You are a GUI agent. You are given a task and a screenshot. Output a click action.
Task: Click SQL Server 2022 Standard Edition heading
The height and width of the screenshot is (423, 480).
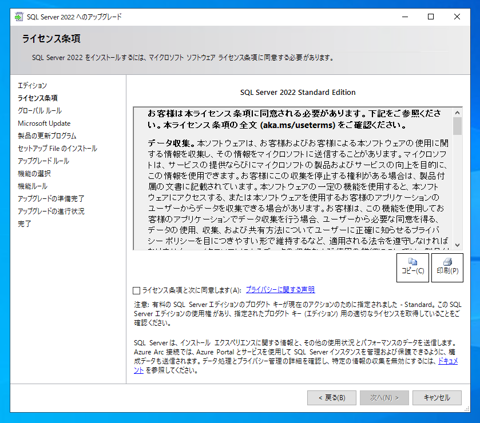pyautogui.click(x=298, y=92)
